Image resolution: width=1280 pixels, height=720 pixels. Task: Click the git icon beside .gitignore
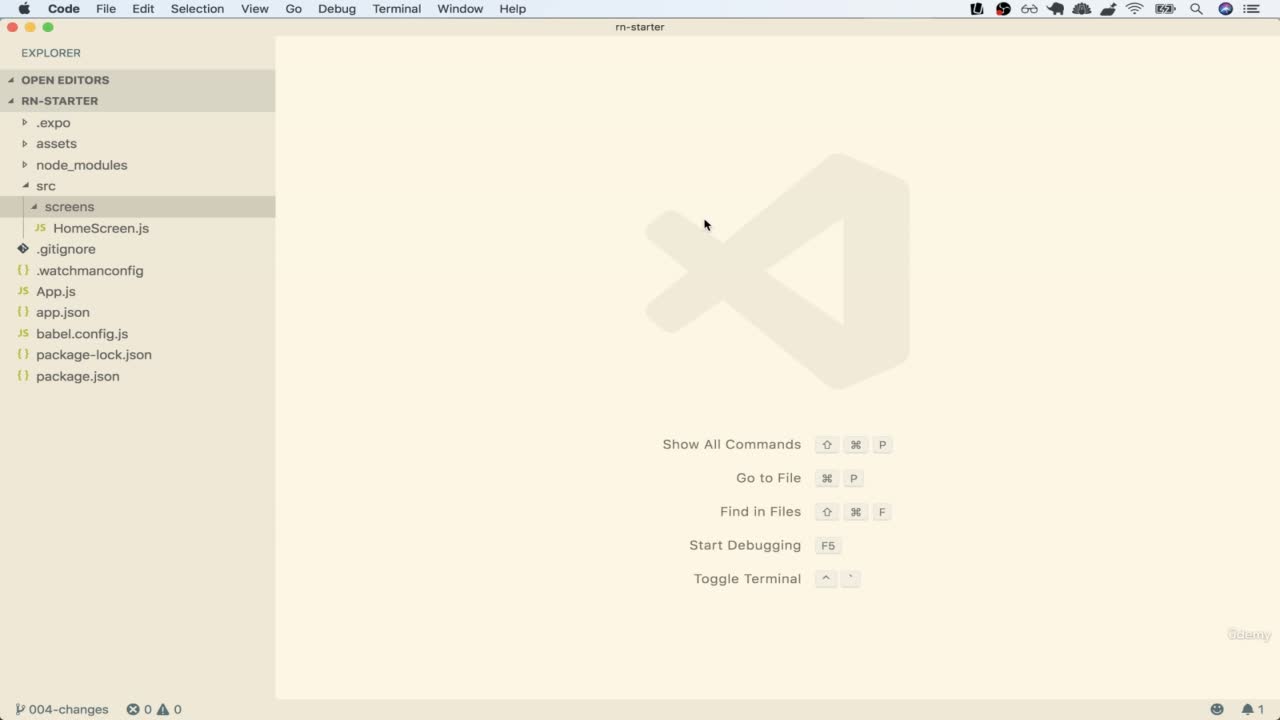[x=23, y=249]
